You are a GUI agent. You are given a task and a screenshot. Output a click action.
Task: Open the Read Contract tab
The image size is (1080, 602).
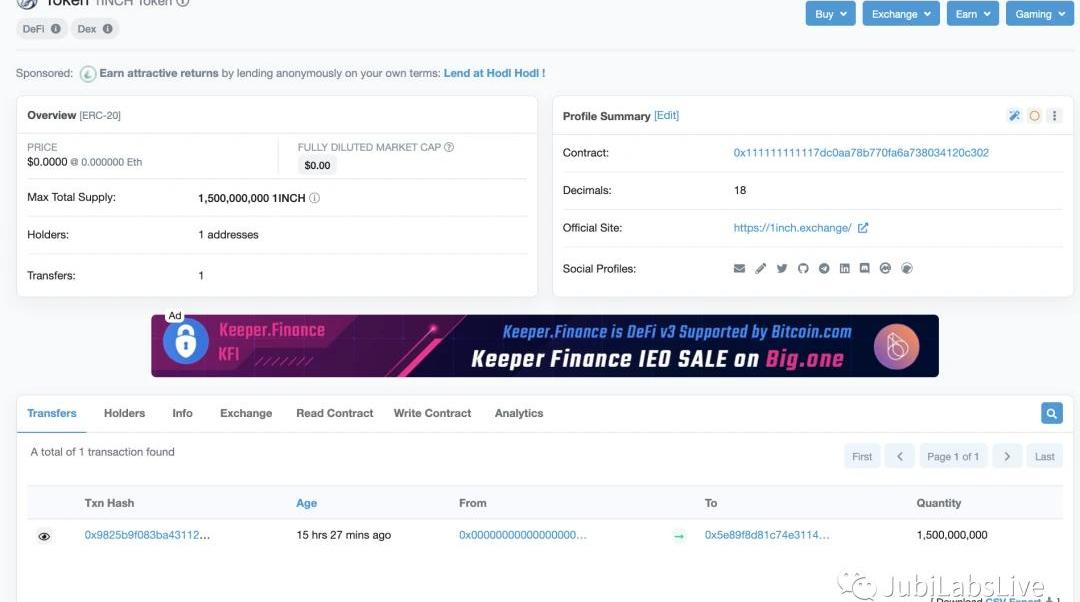click(334, 413)
